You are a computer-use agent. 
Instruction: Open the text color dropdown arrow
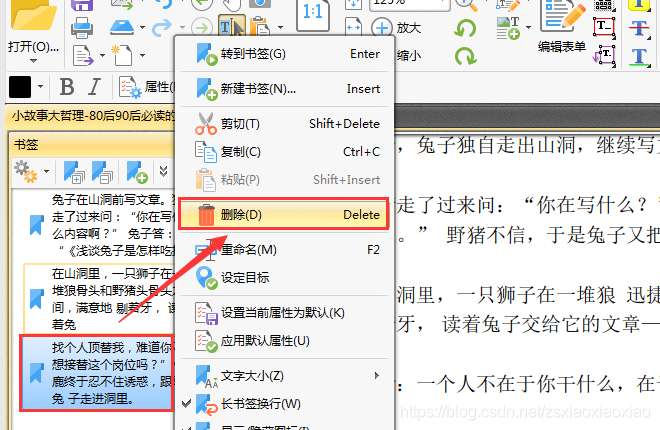point(40,87)
